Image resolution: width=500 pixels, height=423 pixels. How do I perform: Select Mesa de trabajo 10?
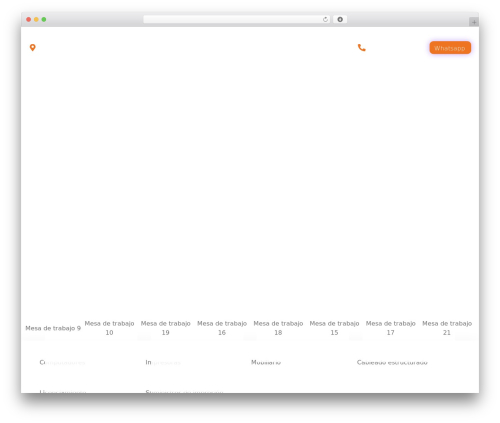point(109,328)
